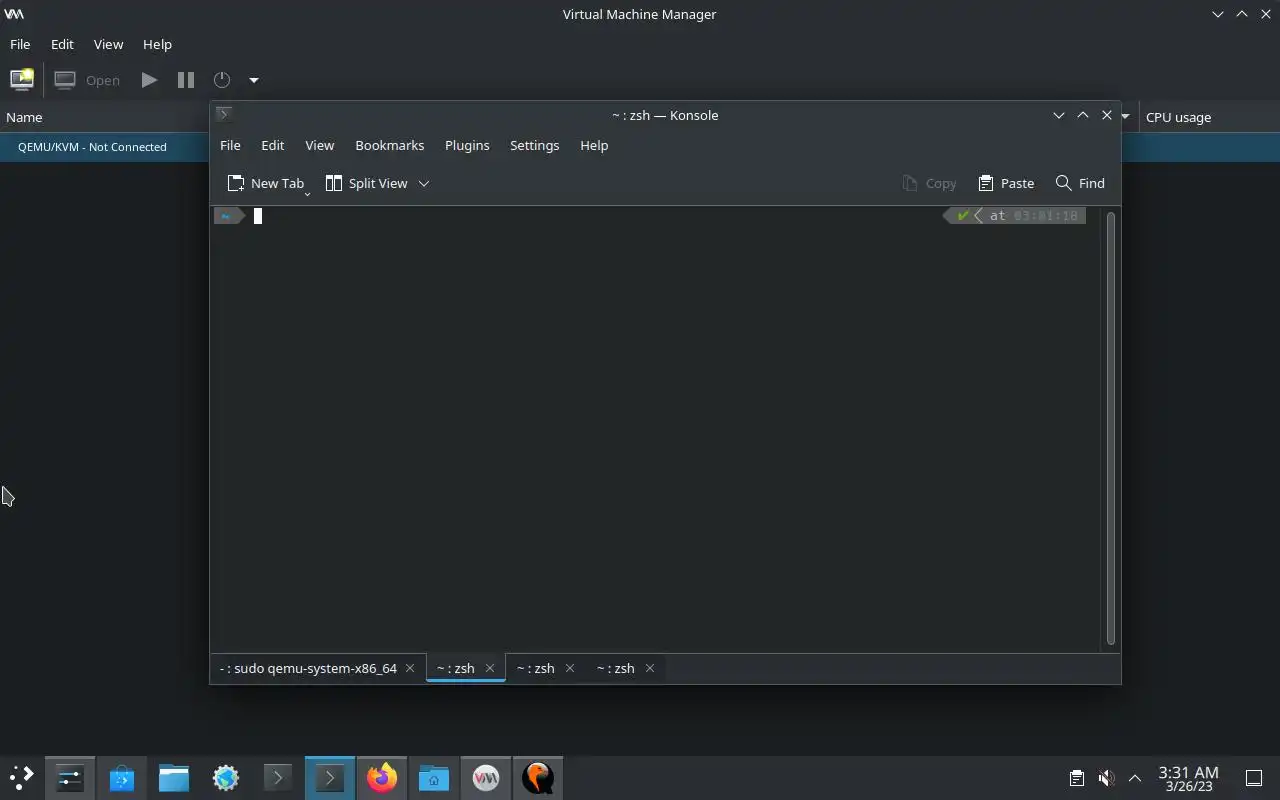Open the Virtual Machine Manager Help menu

tap(157, 44)
